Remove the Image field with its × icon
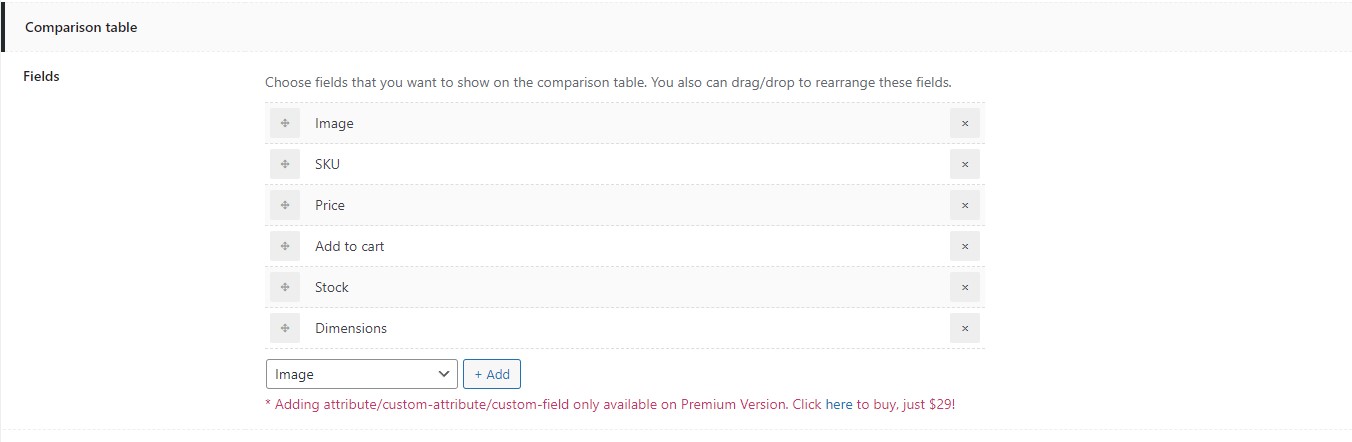The width and height of the screenshot is (1352, 442). [x=965, y=123]
